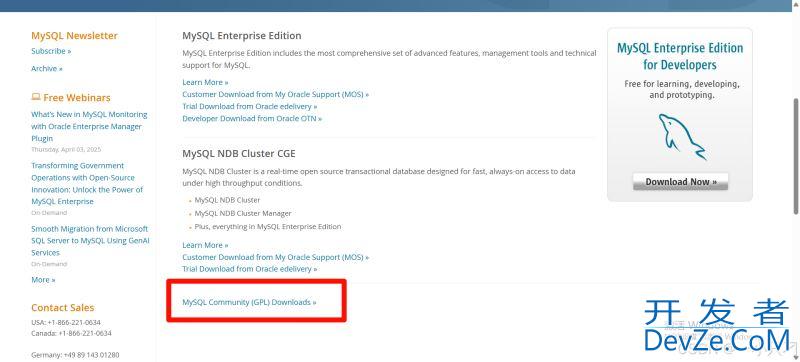Click the MySQL Newsletter heading
This screenshot has width=800, height=362.
point(74,36)
